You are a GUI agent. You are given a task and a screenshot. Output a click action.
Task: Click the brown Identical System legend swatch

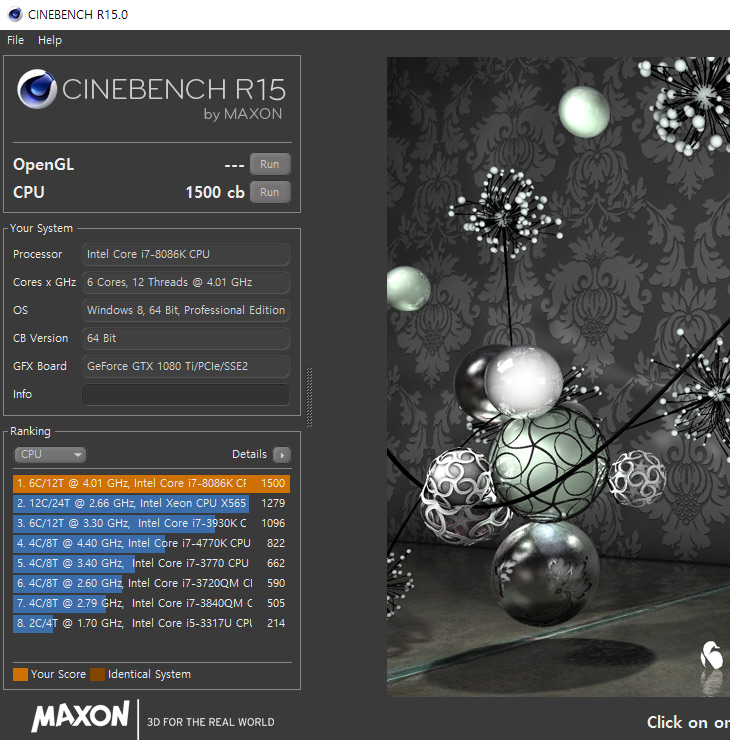click(x=97, y=674)
